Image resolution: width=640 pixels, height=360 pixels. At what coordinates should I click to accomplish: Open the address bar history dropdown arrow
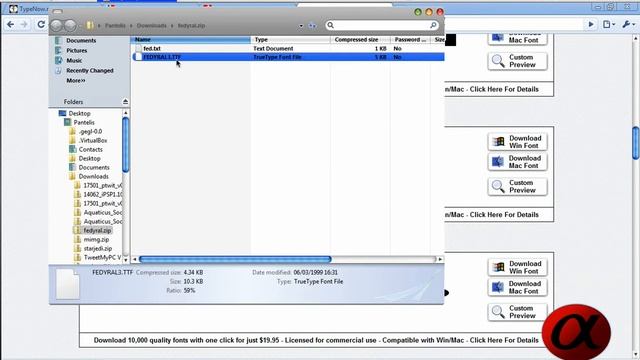pos(301,25)
